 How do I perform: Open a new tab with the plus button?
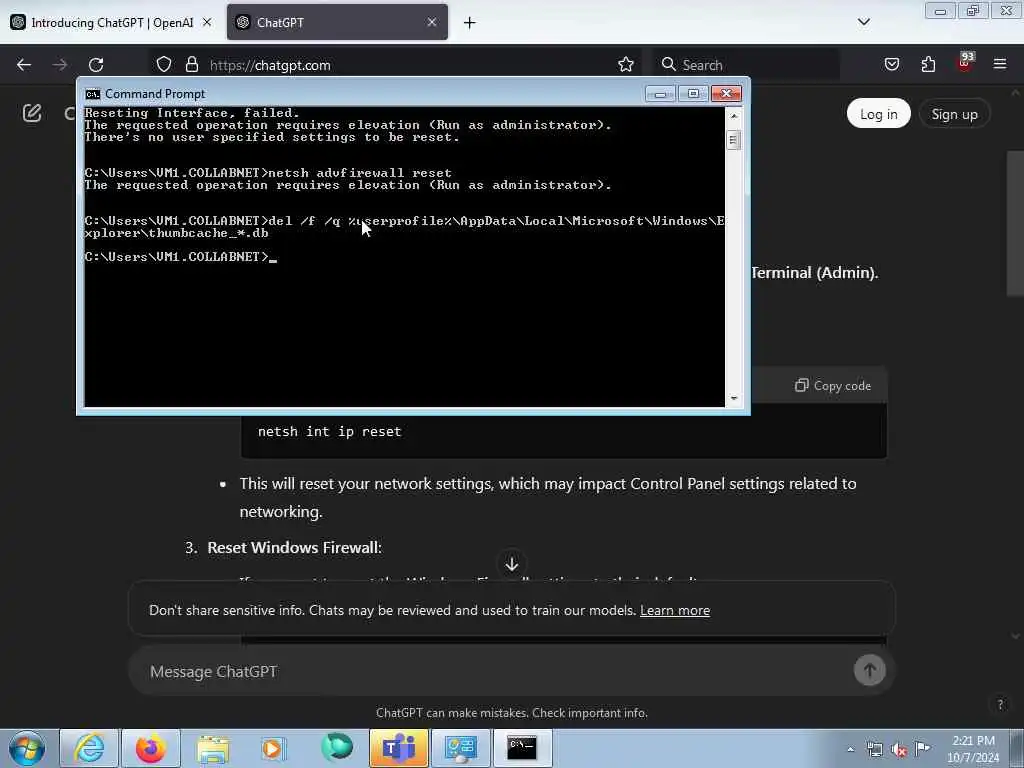click(x=470, y=23)
